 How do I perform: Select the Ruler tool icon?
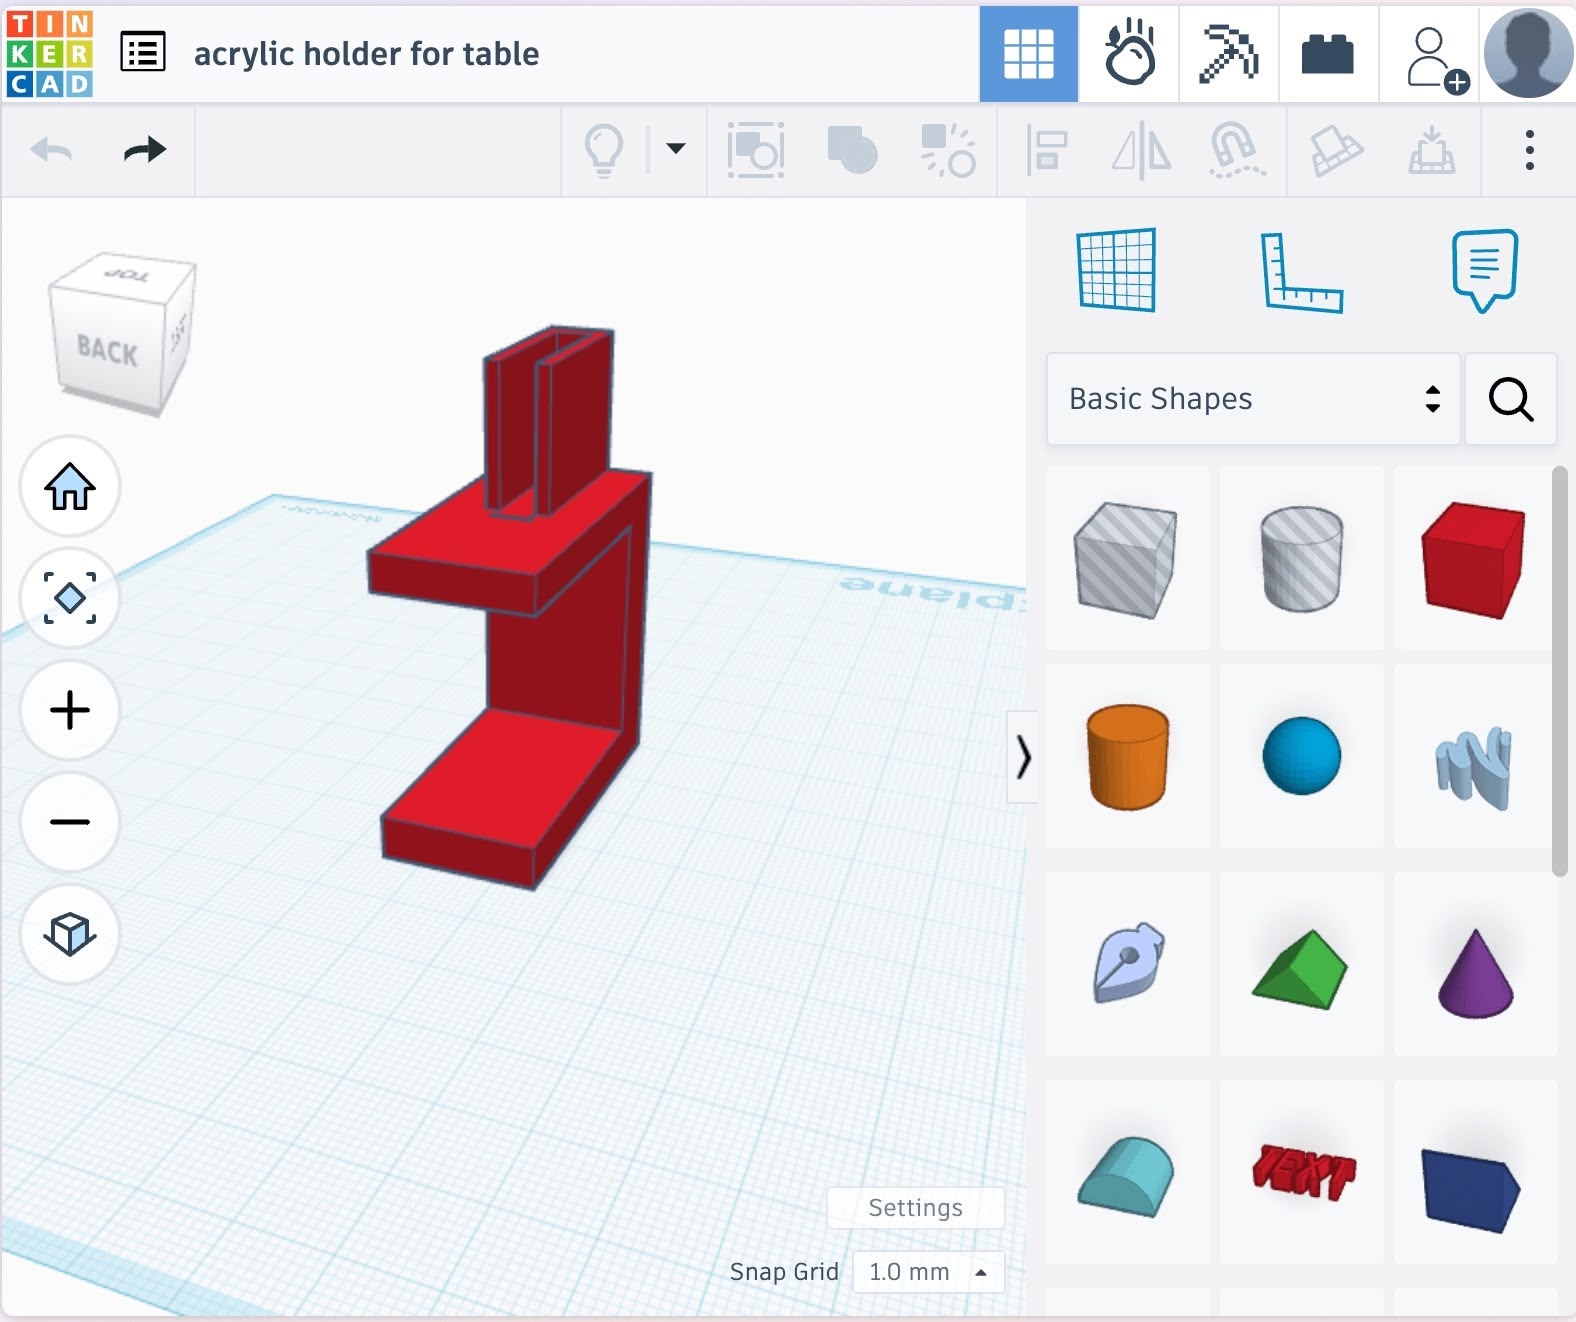click(1300, 272)
